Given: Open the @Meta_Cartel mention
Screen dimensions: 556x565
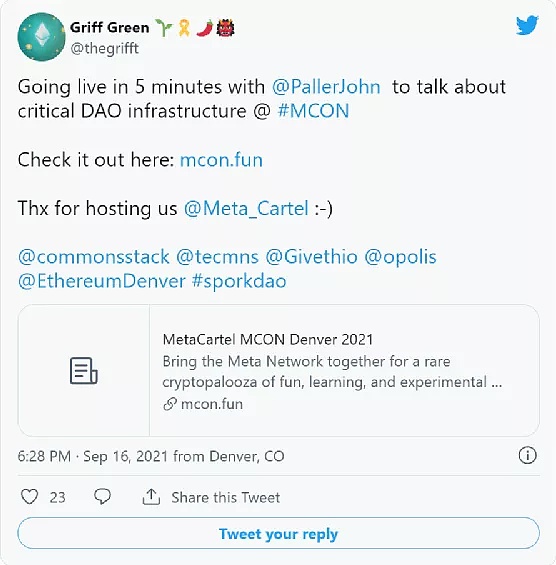Looking at the screenshot, I should tap(246, 209).
